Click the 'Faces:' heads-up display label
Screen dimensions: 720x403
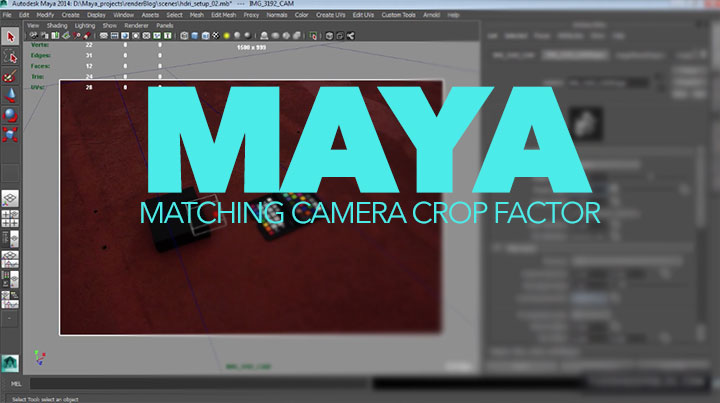[40, 66]
